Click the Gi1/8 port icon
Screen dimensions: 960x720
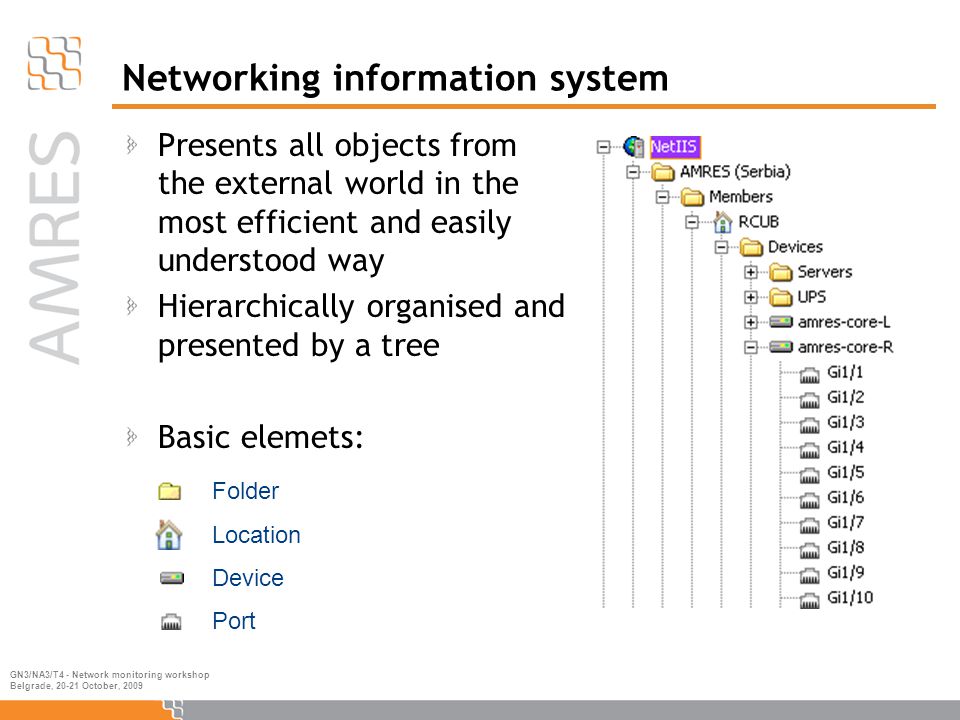(809, 550)
